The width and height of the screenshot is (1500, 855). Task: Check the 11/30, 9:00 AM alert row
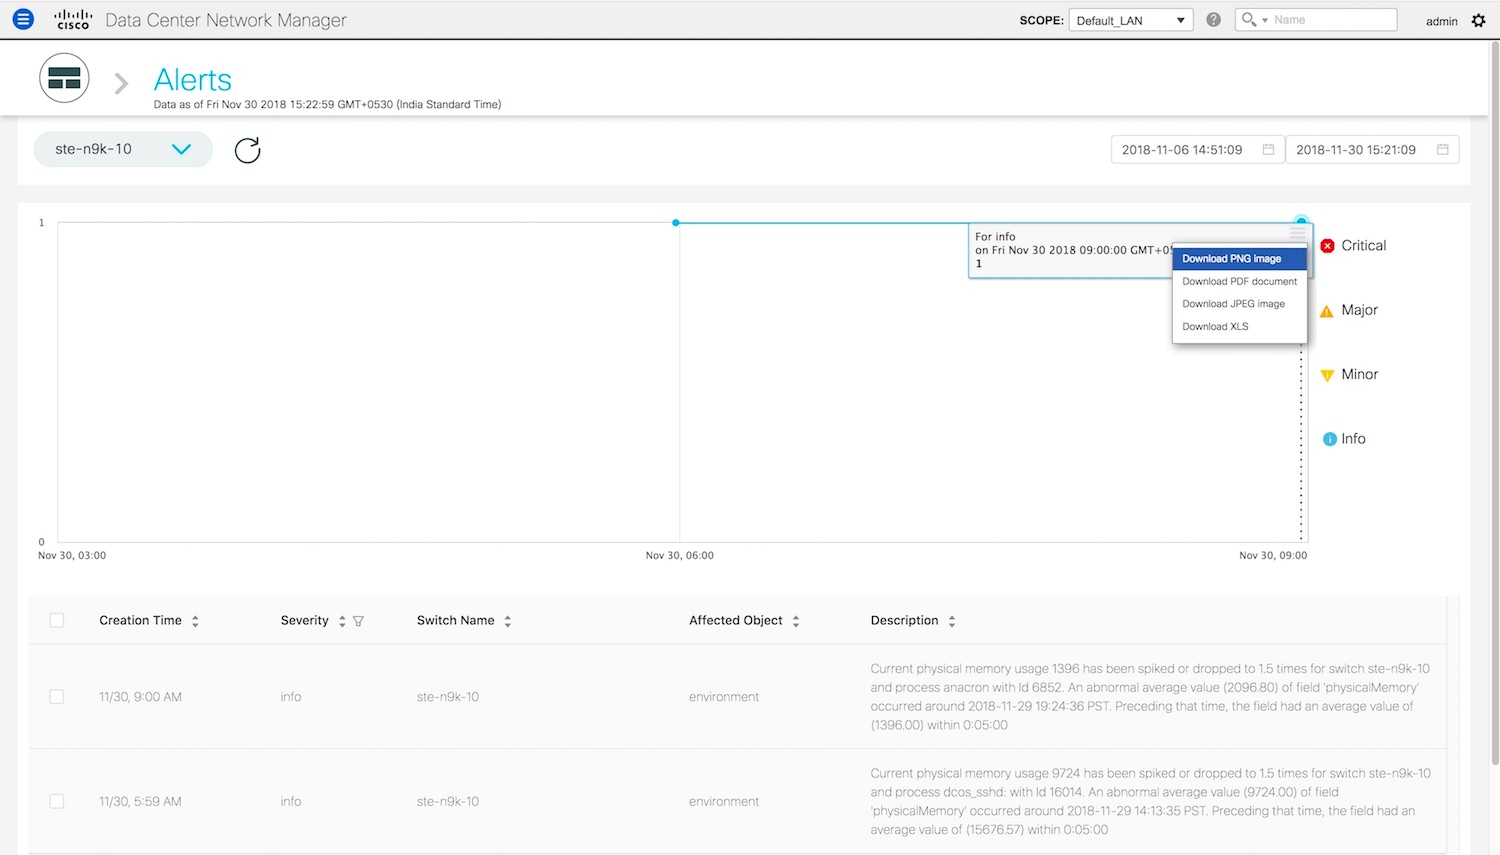pyautogui.click(x=57, y=697)
